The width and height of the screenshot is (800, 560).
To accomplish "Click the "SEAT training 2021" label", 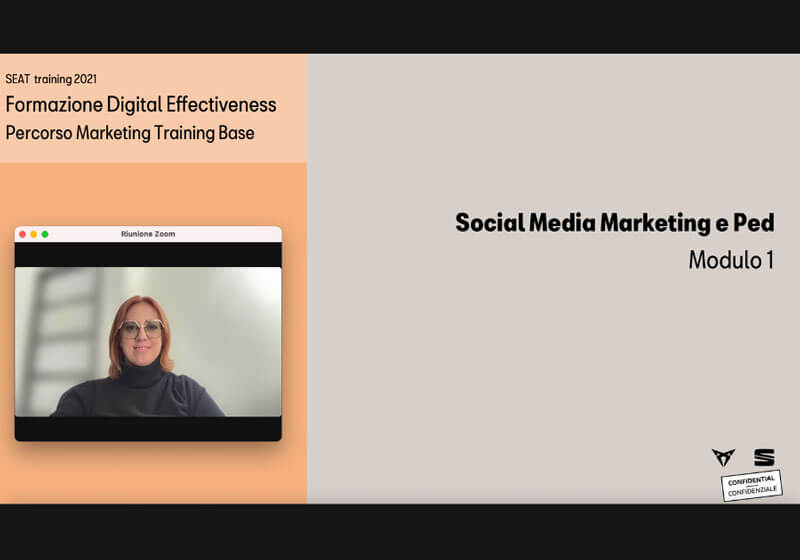I will click(51, 78).
